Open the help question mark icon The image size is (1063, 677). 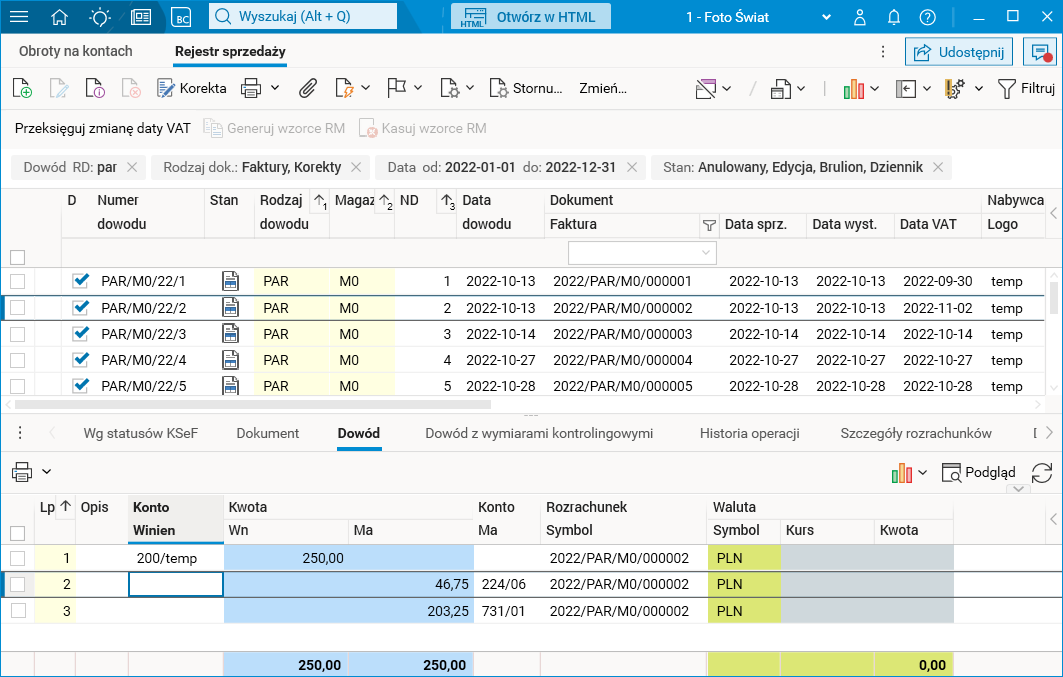927,17
